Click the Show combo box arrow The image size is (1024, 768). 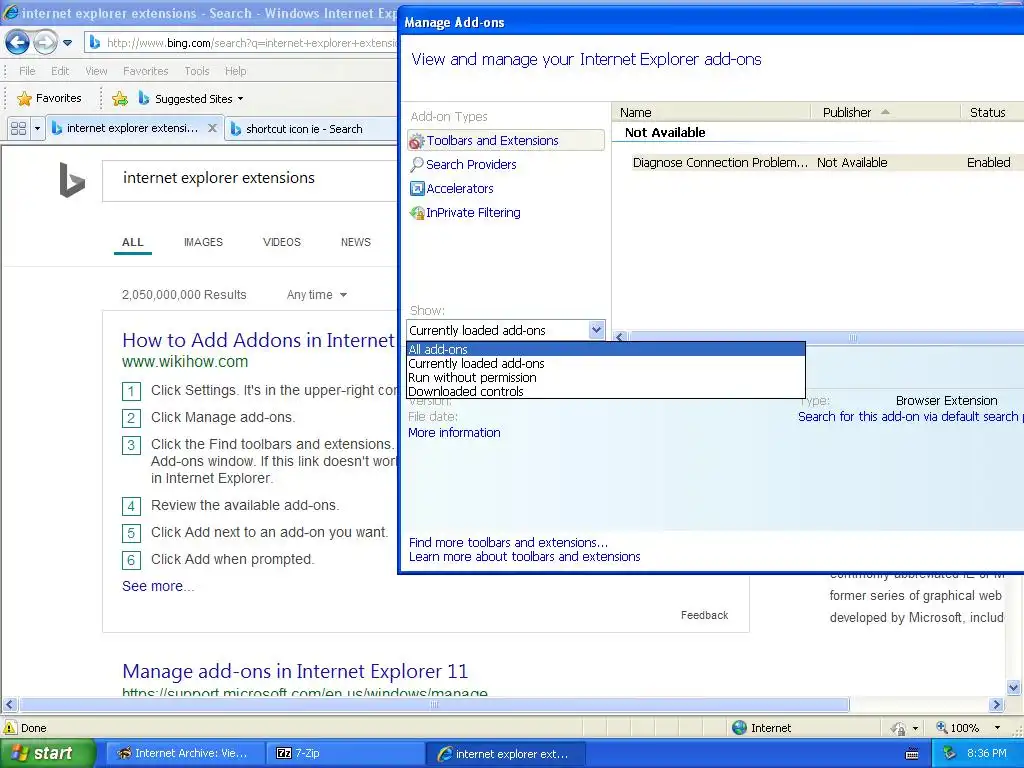pos(596,330)
